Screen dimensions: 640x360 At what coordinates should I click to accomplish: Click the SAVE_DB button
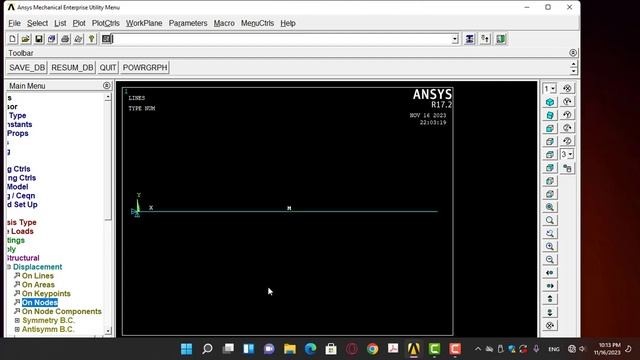click(27, 67)
